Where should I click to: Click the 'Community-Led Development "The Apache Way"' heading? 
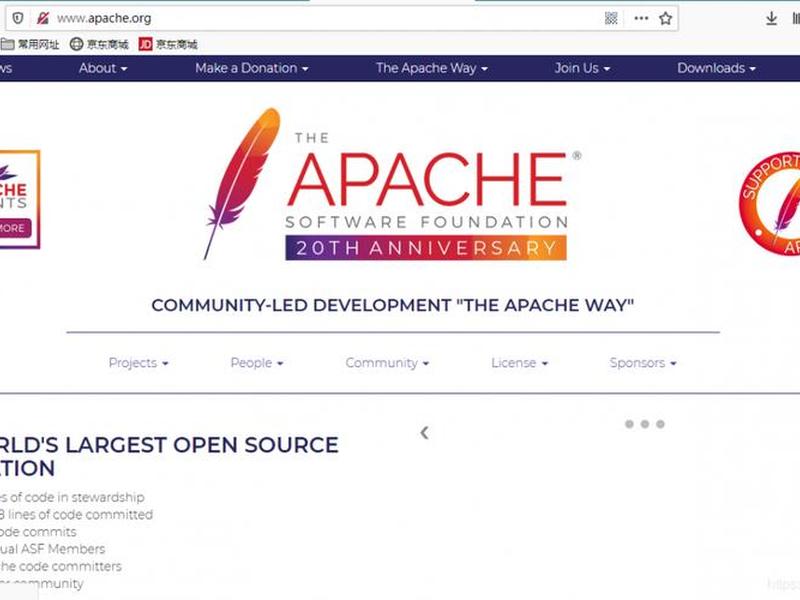tap(393, 305)
